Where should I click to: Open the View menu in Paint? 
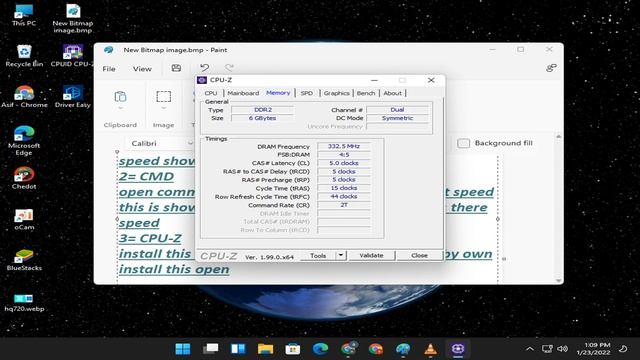tap(142, 69)
